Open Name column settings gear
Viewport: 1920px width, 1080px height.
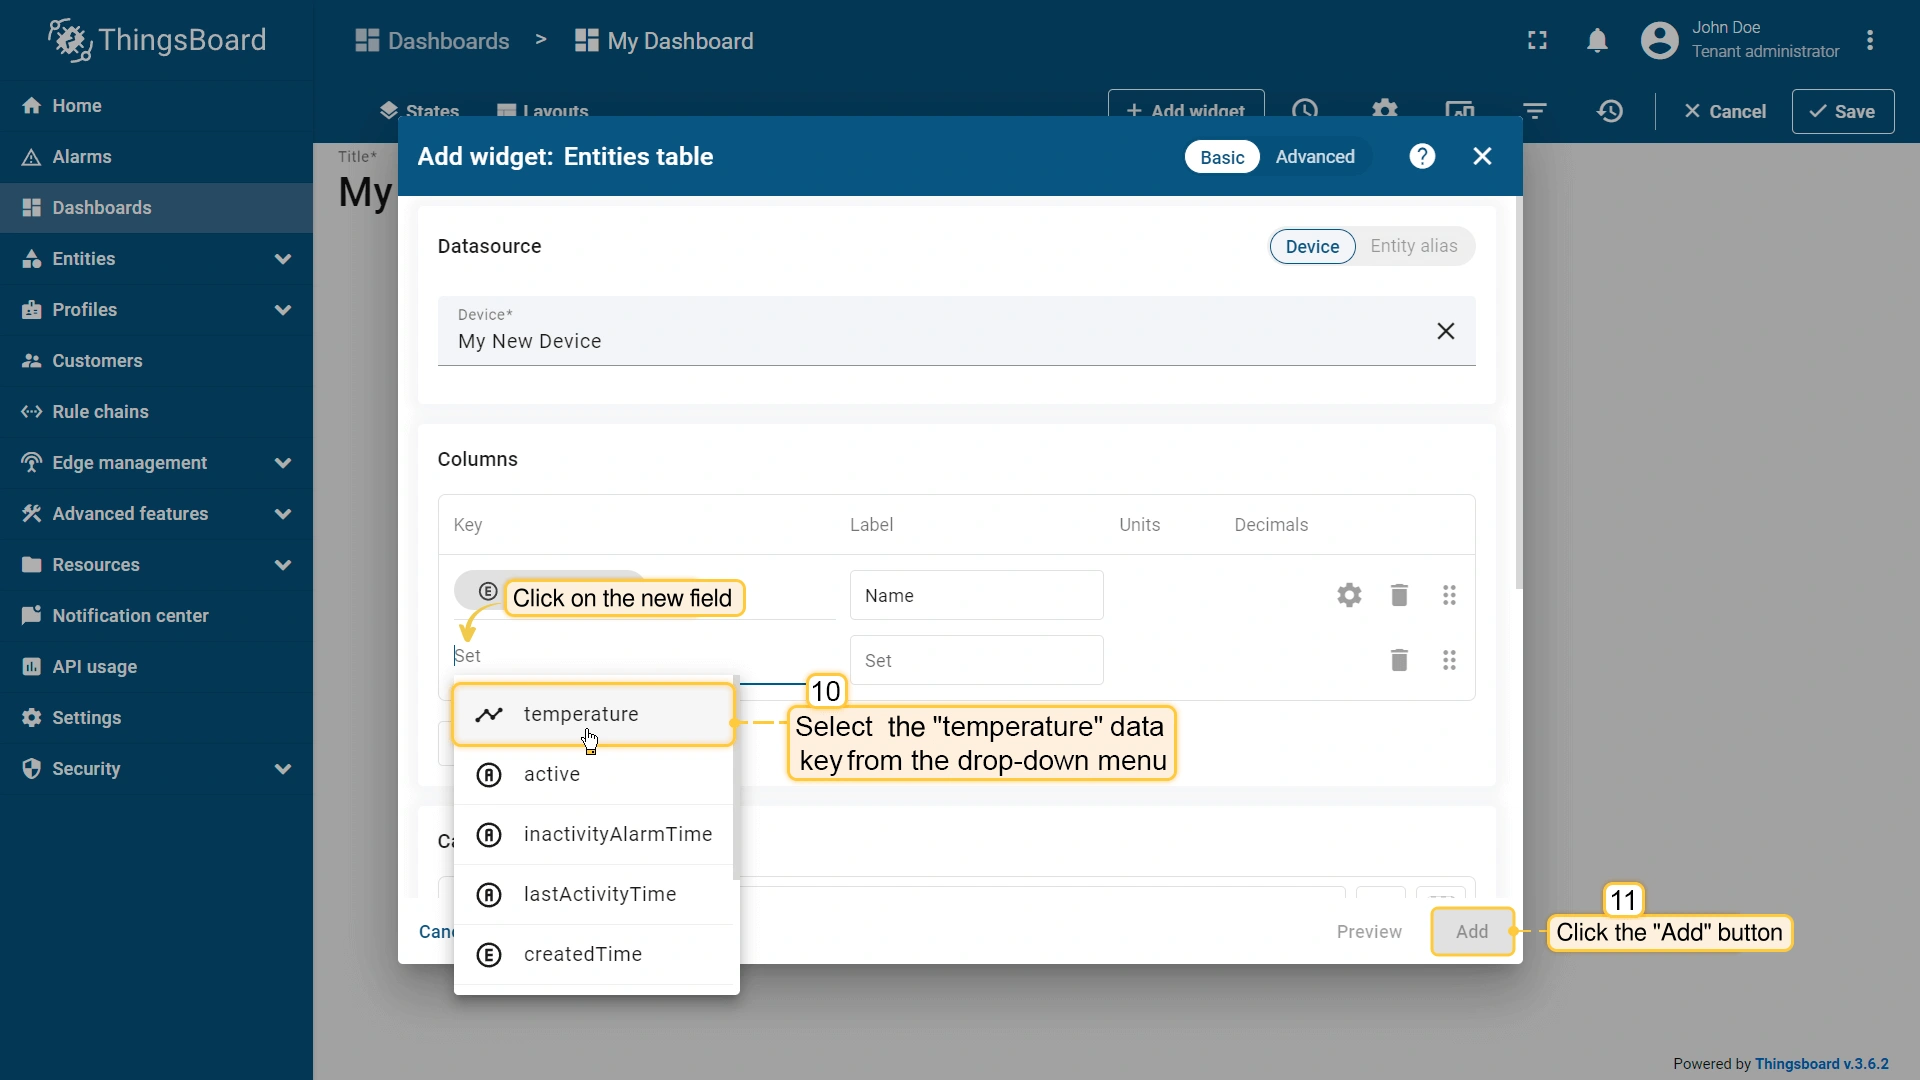tap(1349, 596)
